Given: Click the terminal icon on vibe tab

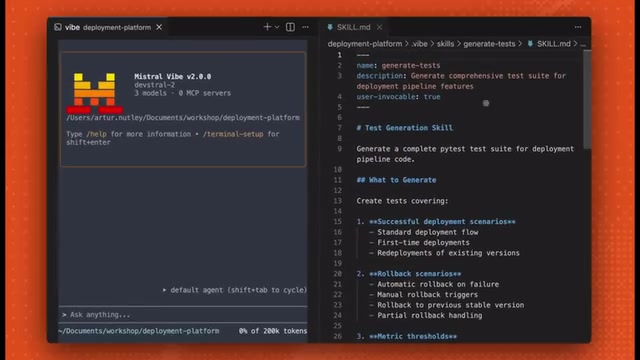Looking at the screenshot, I should (x=58, y=27).
